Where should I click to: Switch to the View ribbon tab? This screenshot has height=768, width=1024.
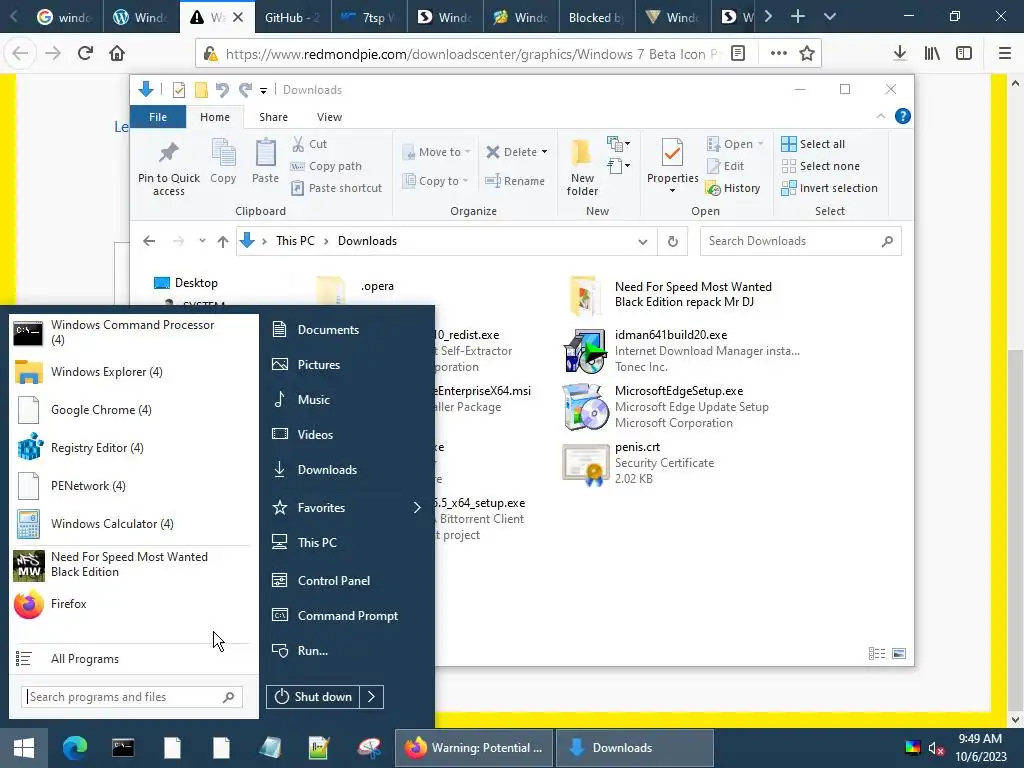[329, 117]
